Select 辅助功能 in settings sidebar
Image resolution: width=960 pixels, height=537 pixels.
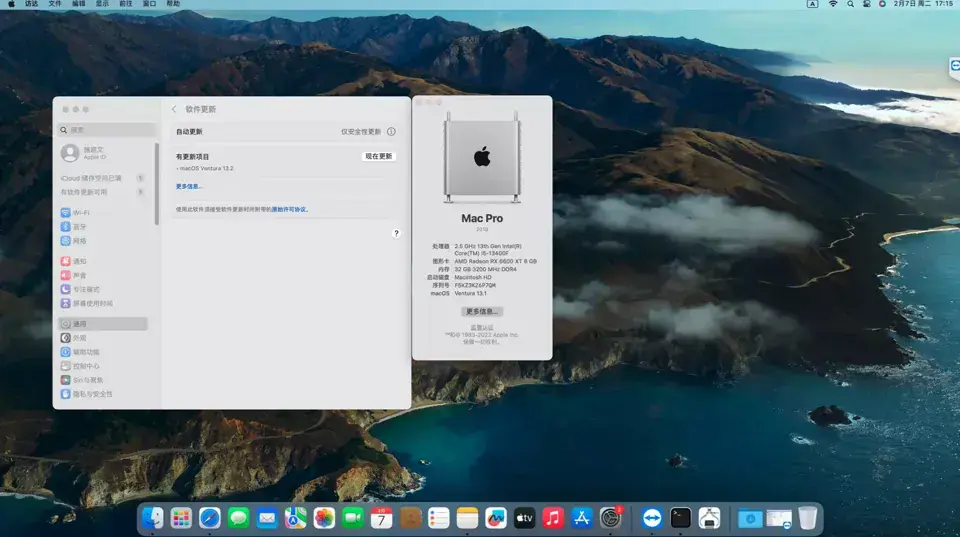click(103, 352)
